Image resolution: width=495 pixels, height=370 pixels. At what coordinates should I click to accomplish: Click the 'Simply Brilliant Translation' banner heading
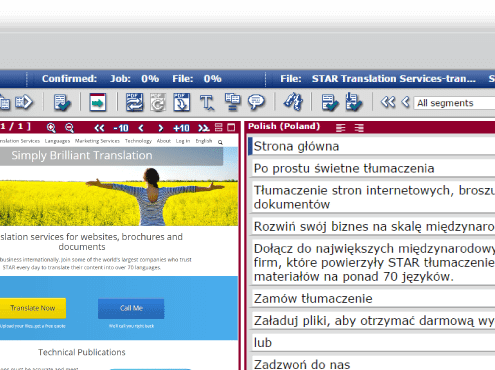tap(82, 155)
